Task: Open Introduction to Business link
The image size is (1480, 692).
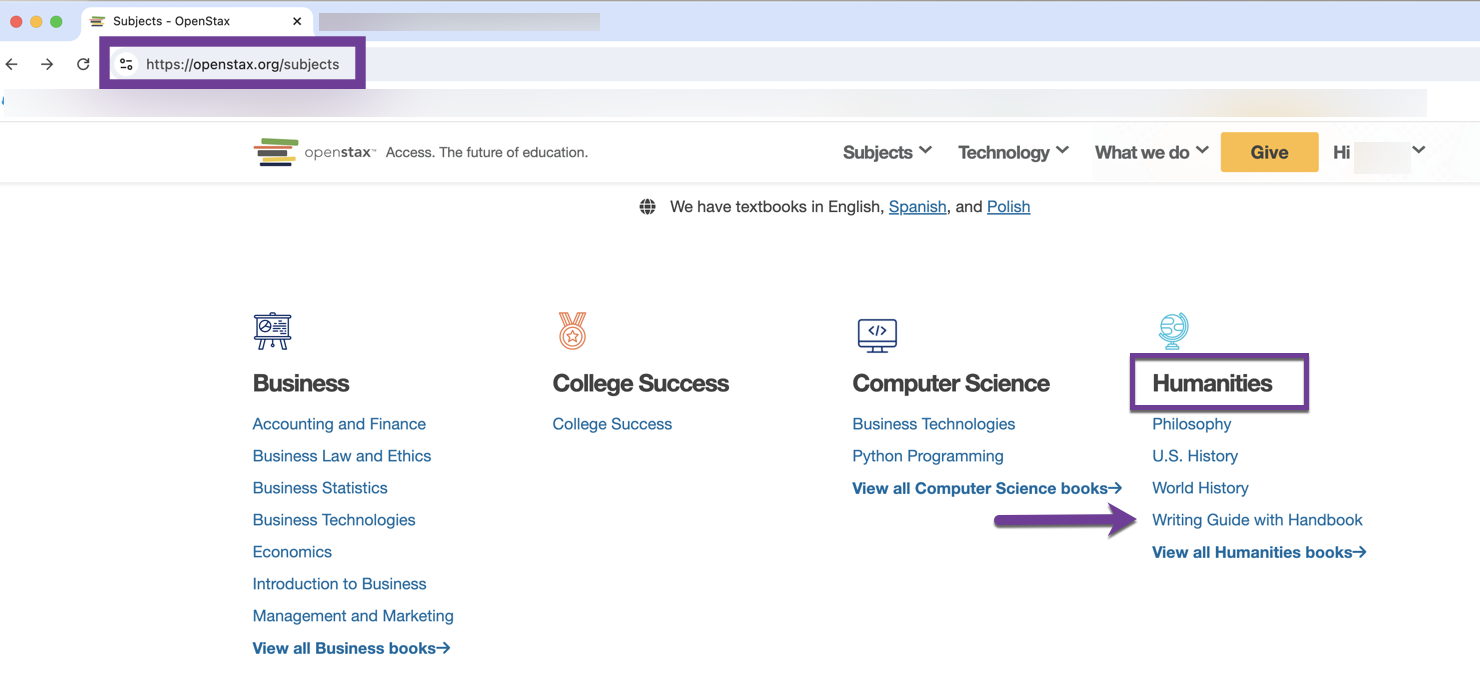Action: click(x=339, y=584)
